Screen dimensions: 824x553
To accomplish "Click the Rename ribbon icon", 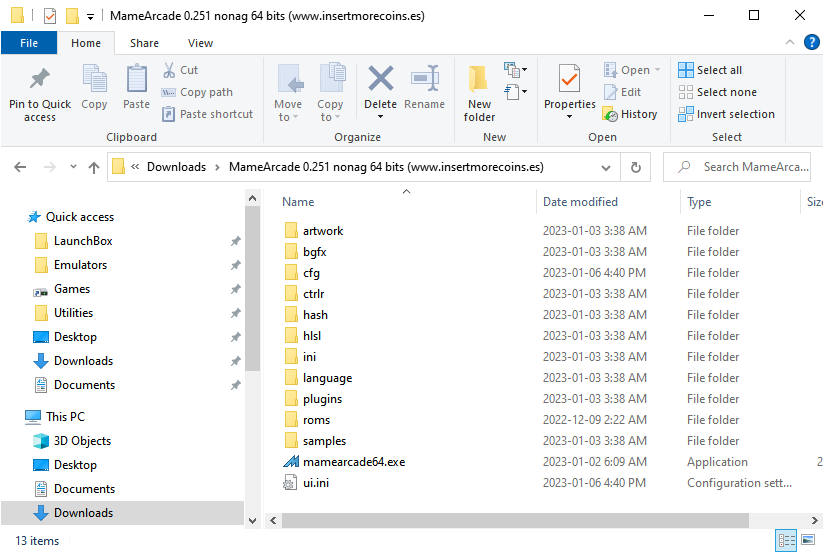I will click(x=425, y=78).
